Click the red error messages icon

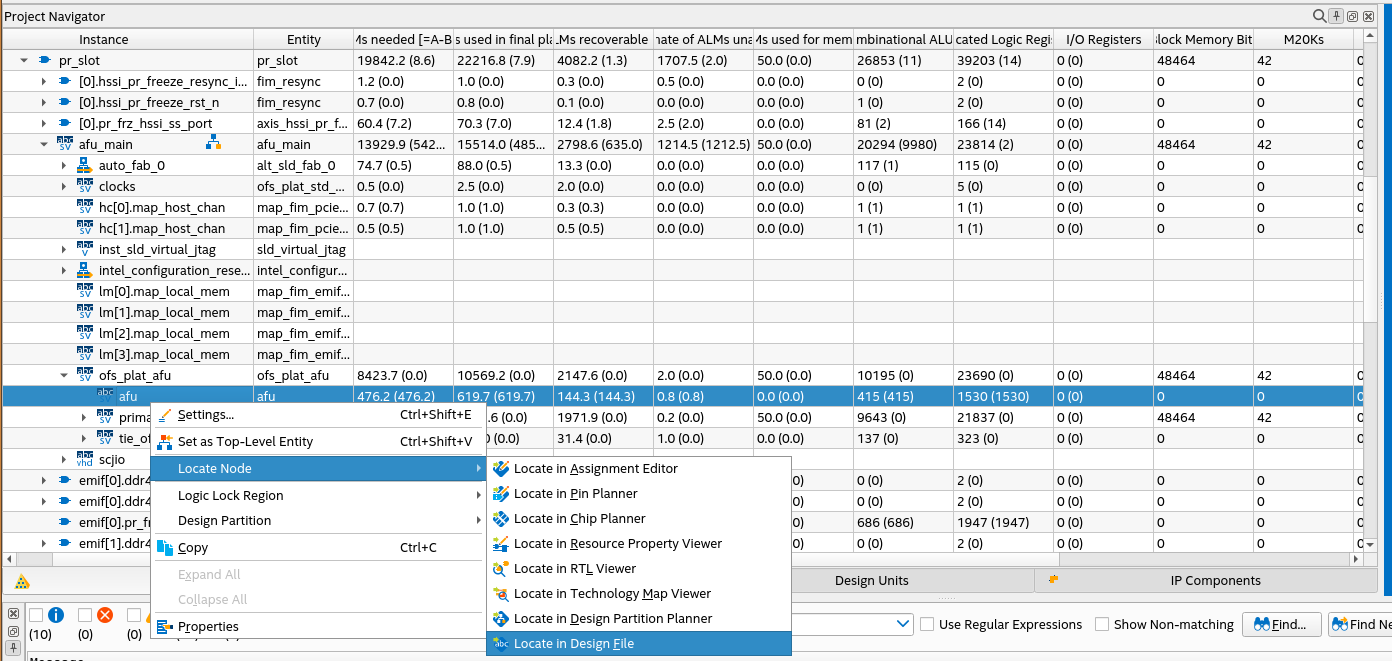[x=104, y=615]
